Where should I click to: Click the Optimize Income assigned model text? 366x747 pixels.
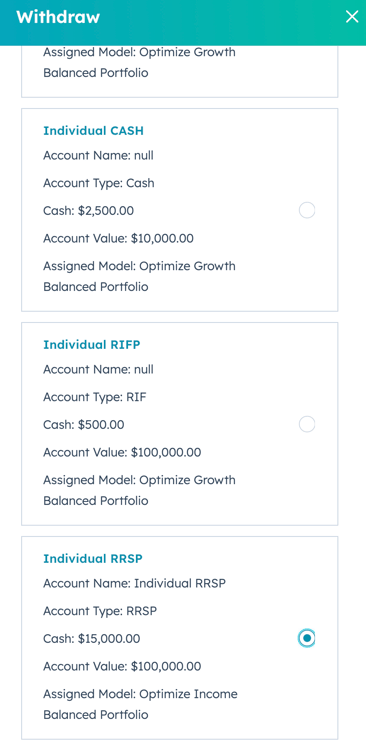coord(140,704)
